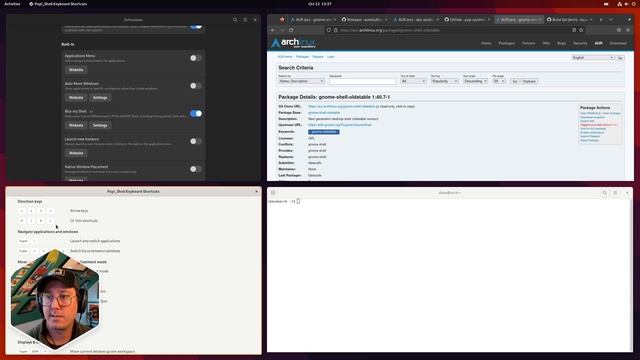Click the Orphans button in Search Criteria
The image size is (640, 360).
[x=529, y=81]
